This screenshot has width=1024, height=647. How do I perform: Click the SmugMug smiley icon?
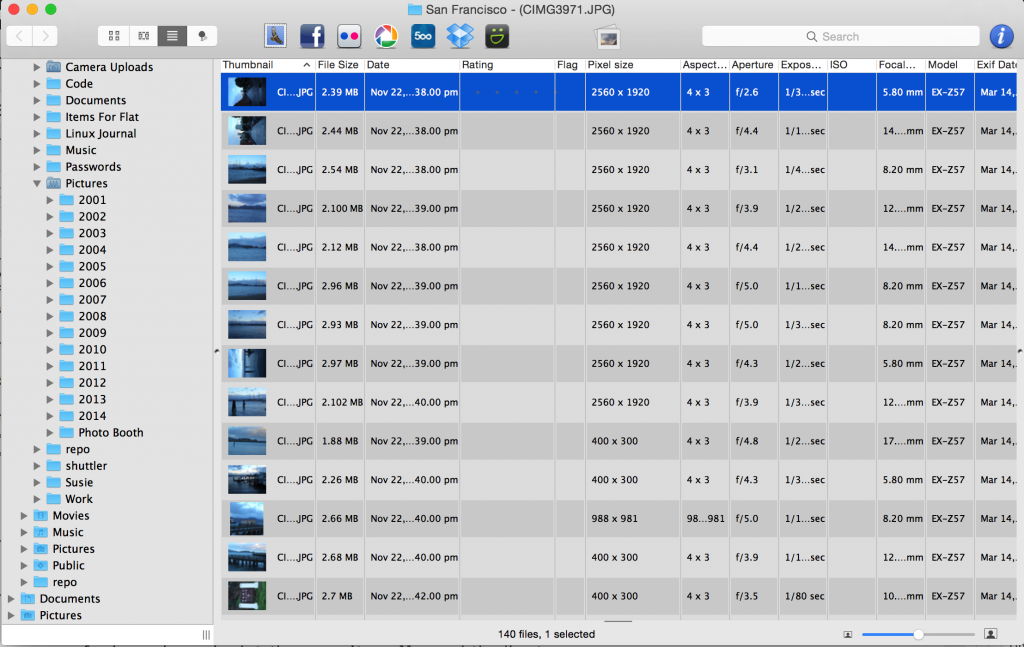497,37
